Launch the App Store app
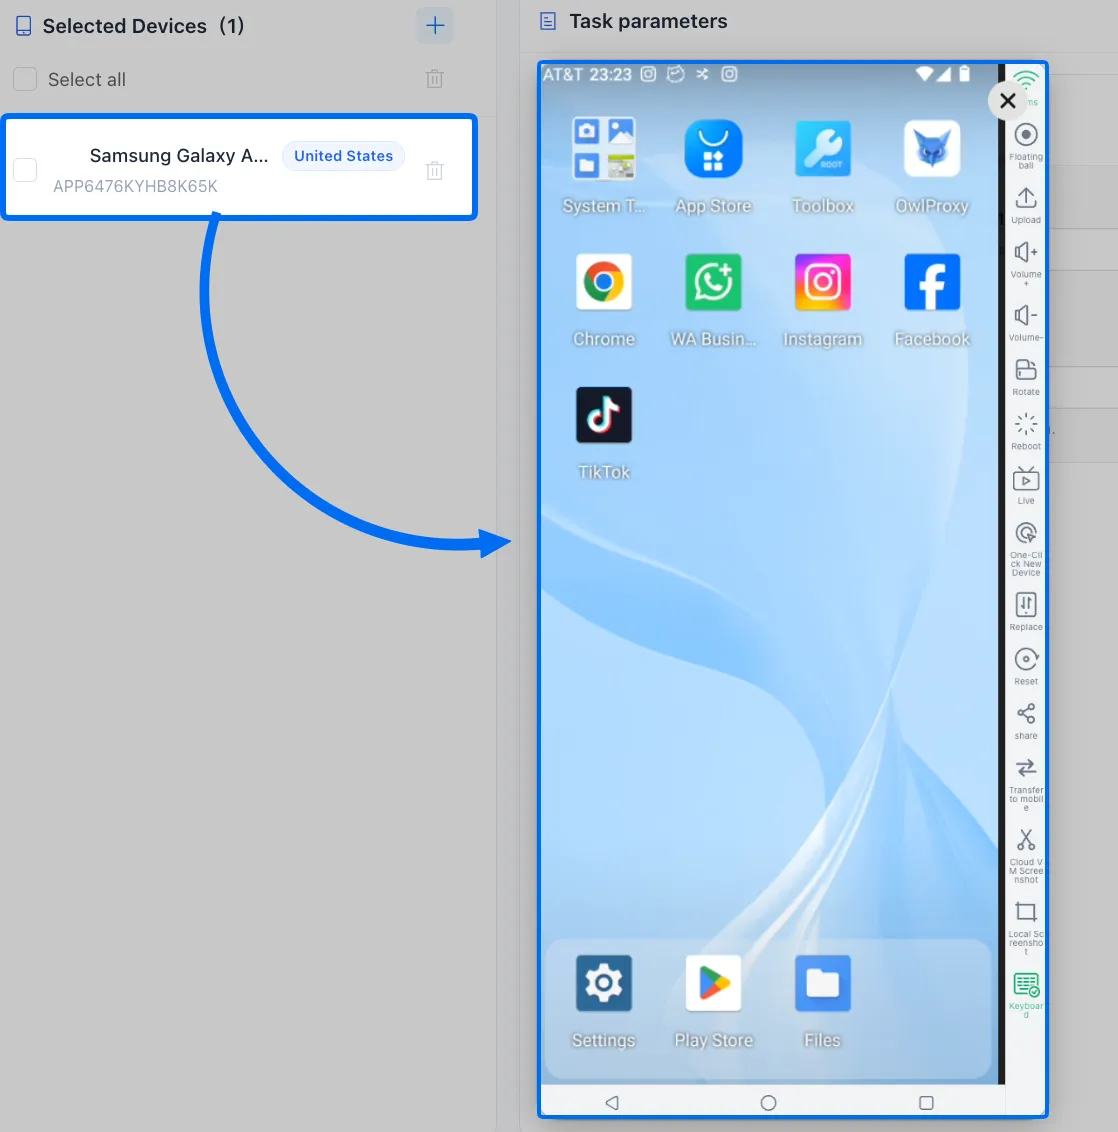Image resolution: width=1118 pixels, height=1132 pixels. [x=713, y=149]
